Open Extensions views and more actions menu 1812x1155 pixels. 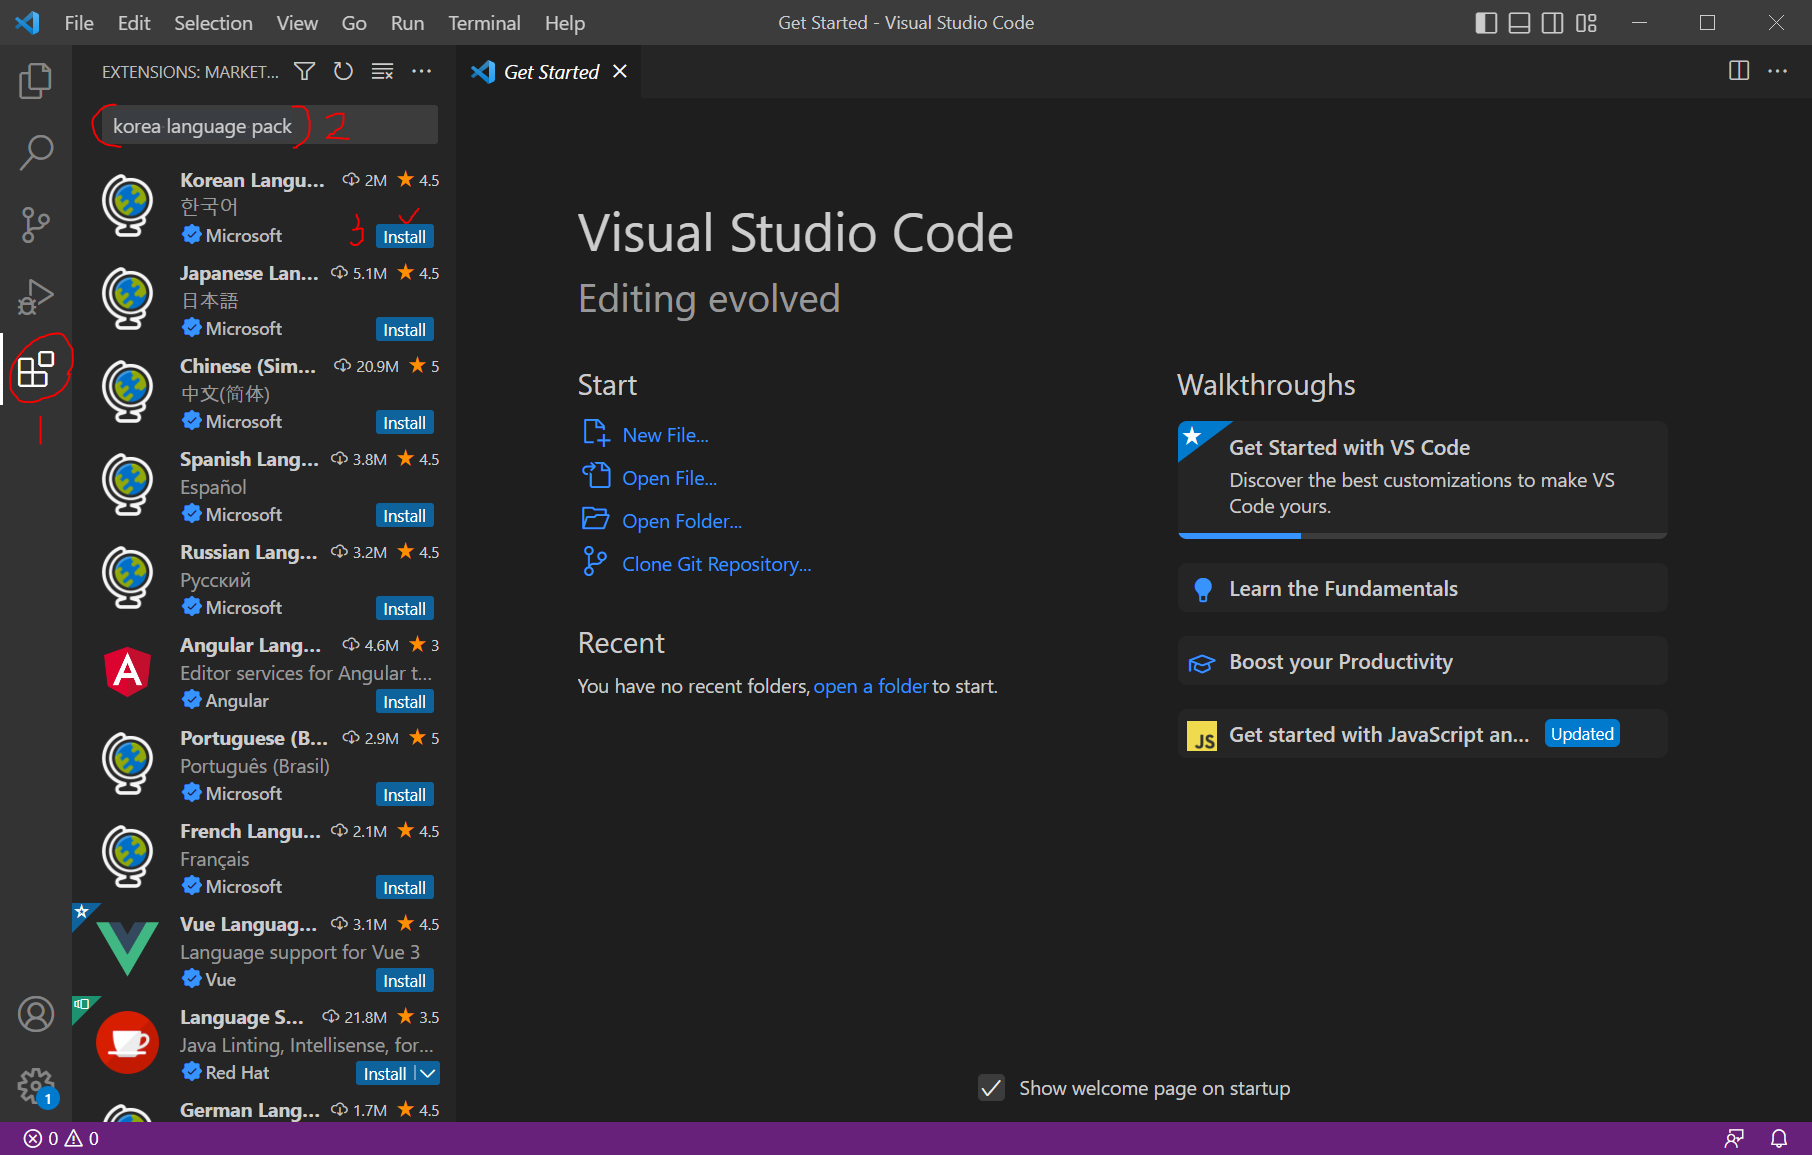click(422, 71)
